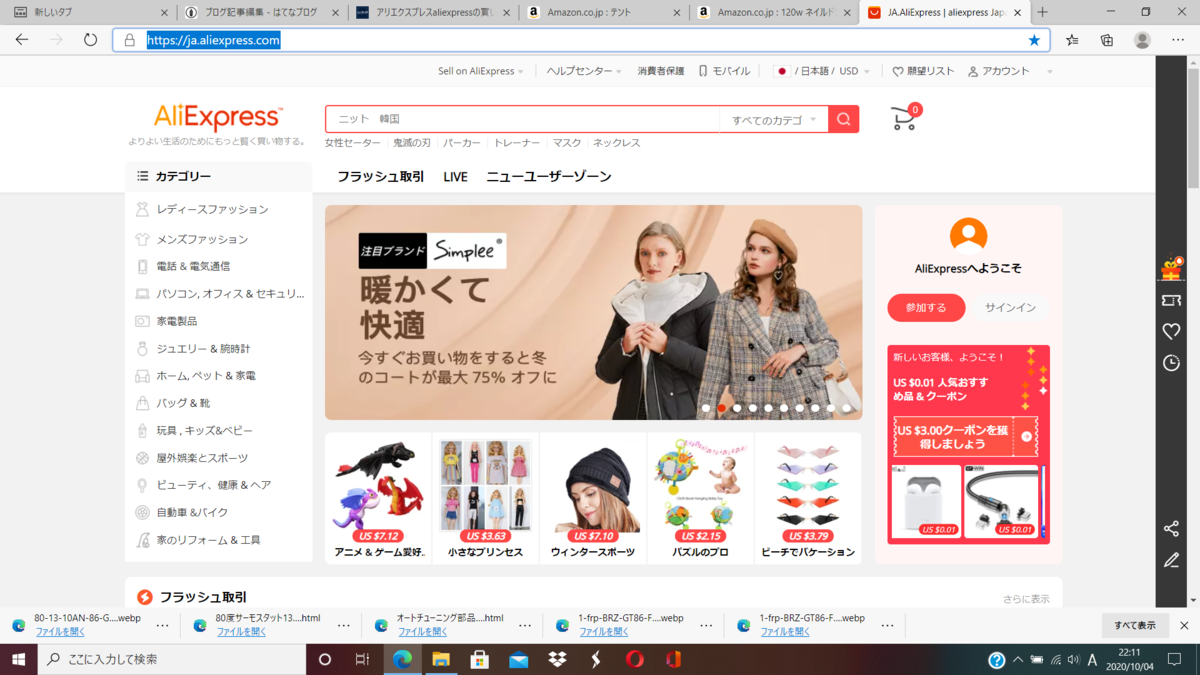Open the shopping cart icon

904,118
